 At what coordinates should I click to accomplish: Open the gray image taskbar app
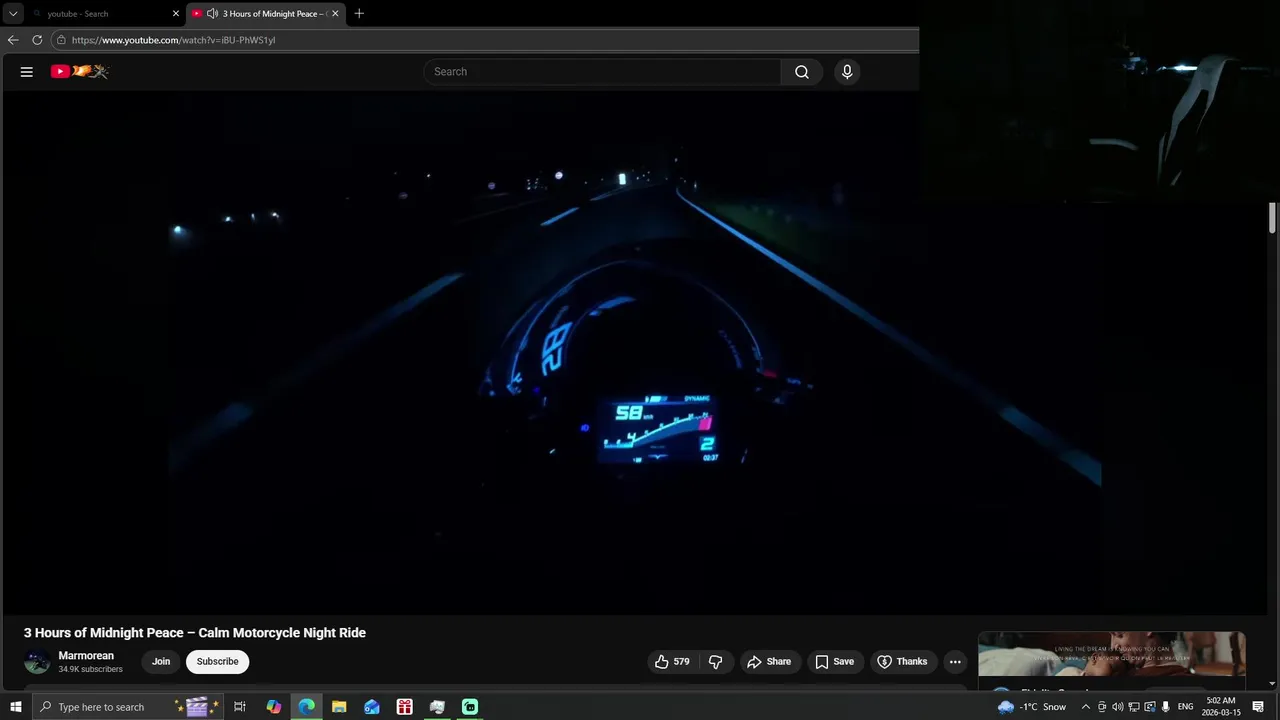437,707
